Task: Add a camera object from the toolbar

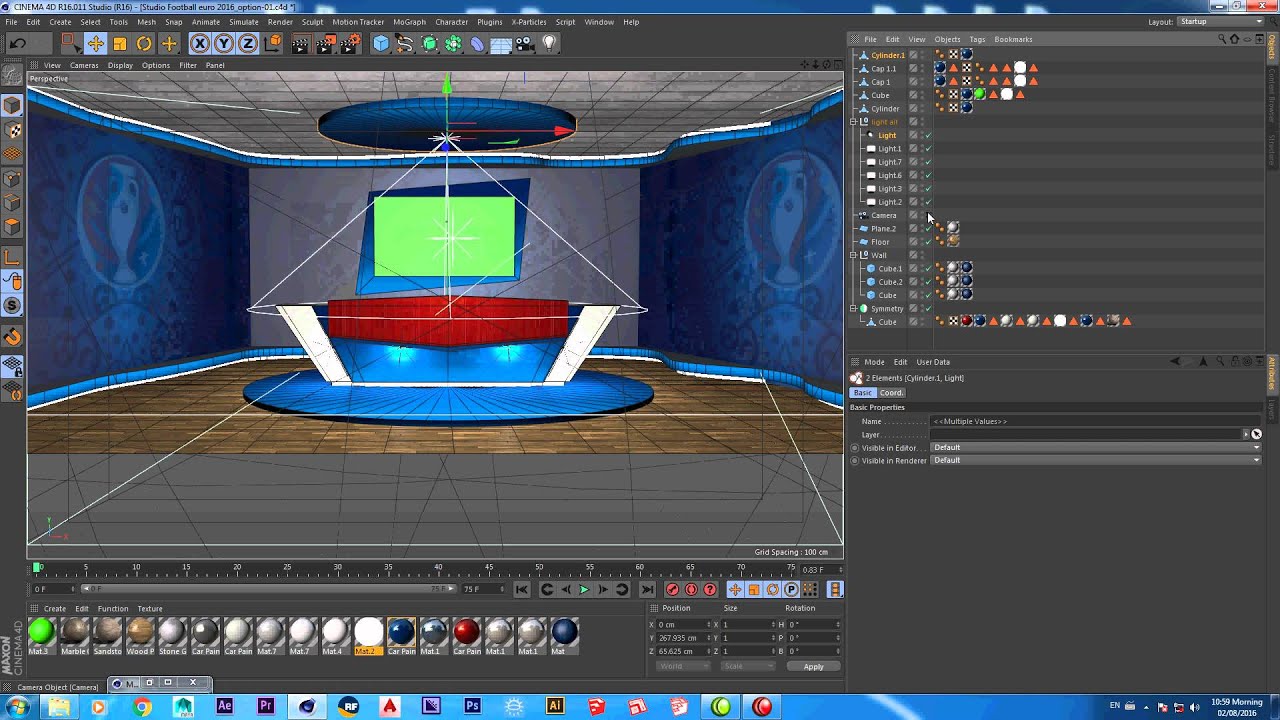Action: [x=525, y=43]
